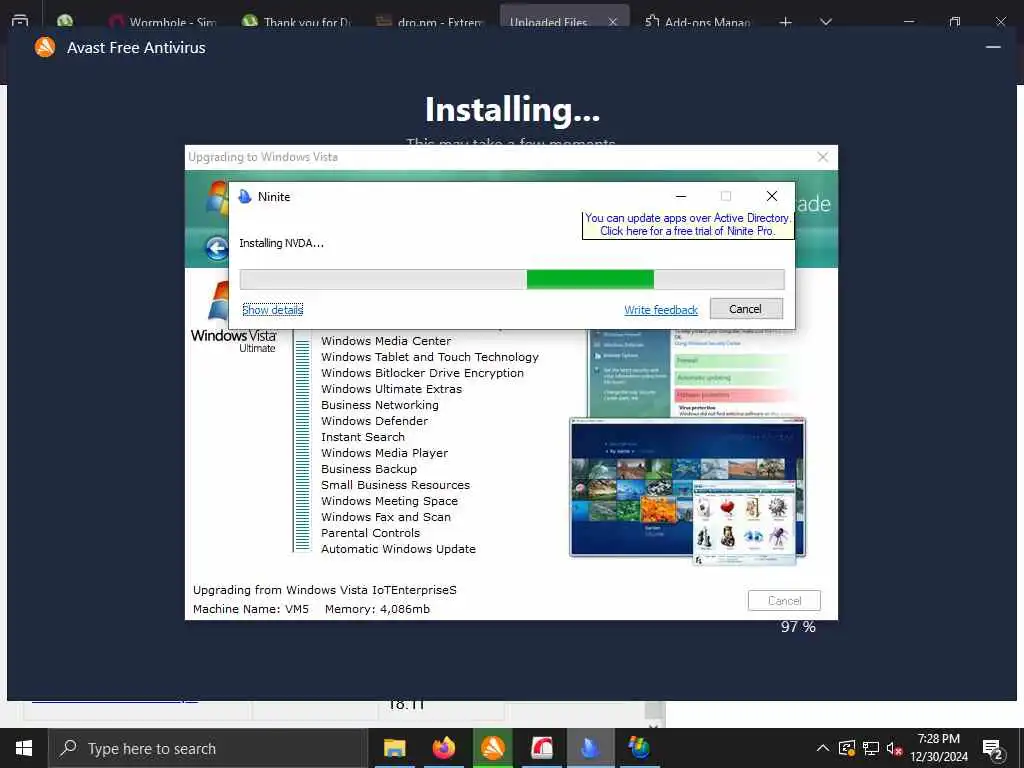1024x768 pixels.
Task: Click the sync/update tray icon
Action: pyautogui.click(x=846, y=748)
